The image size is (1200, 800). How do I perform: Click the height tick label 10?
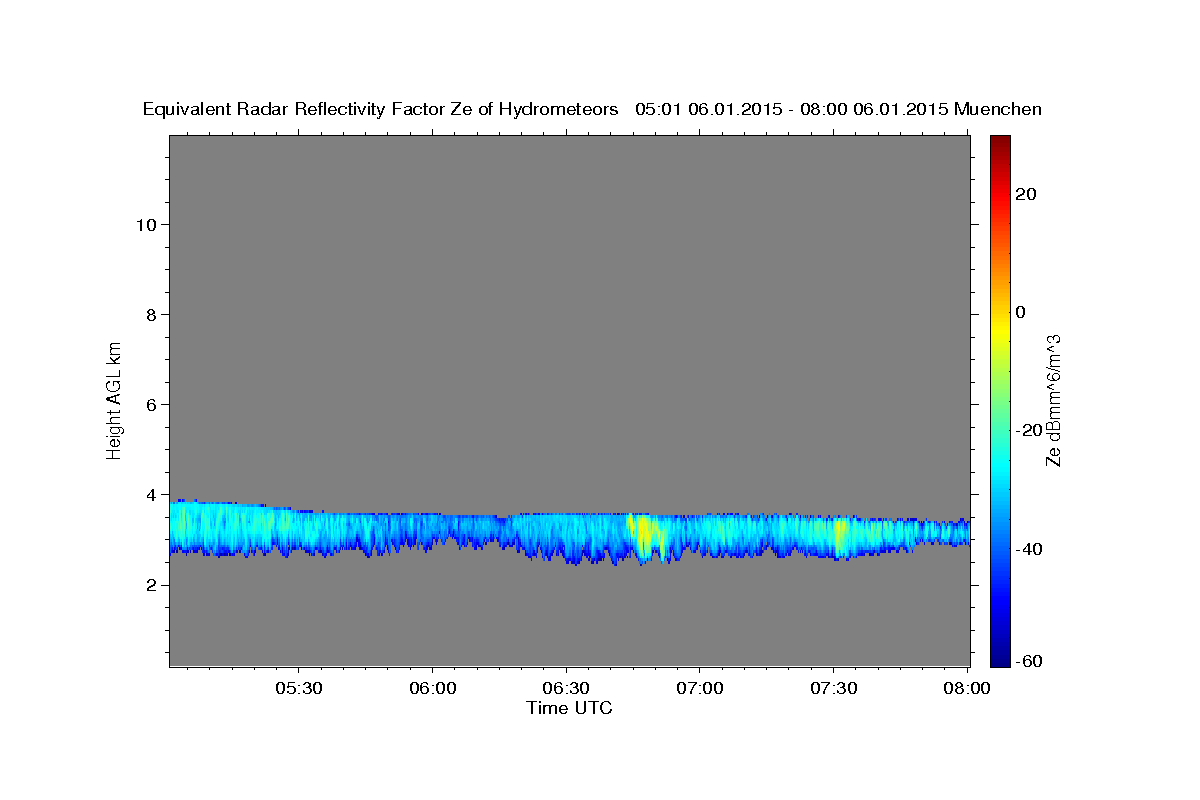click(146, 224)
